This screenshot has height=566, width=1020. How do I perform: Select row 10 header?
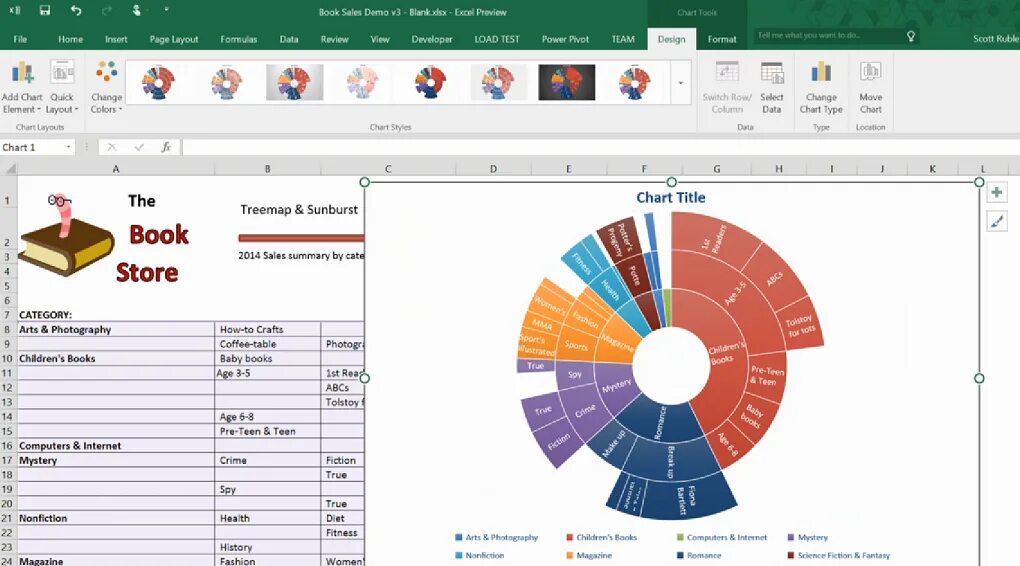click(8, 358)
